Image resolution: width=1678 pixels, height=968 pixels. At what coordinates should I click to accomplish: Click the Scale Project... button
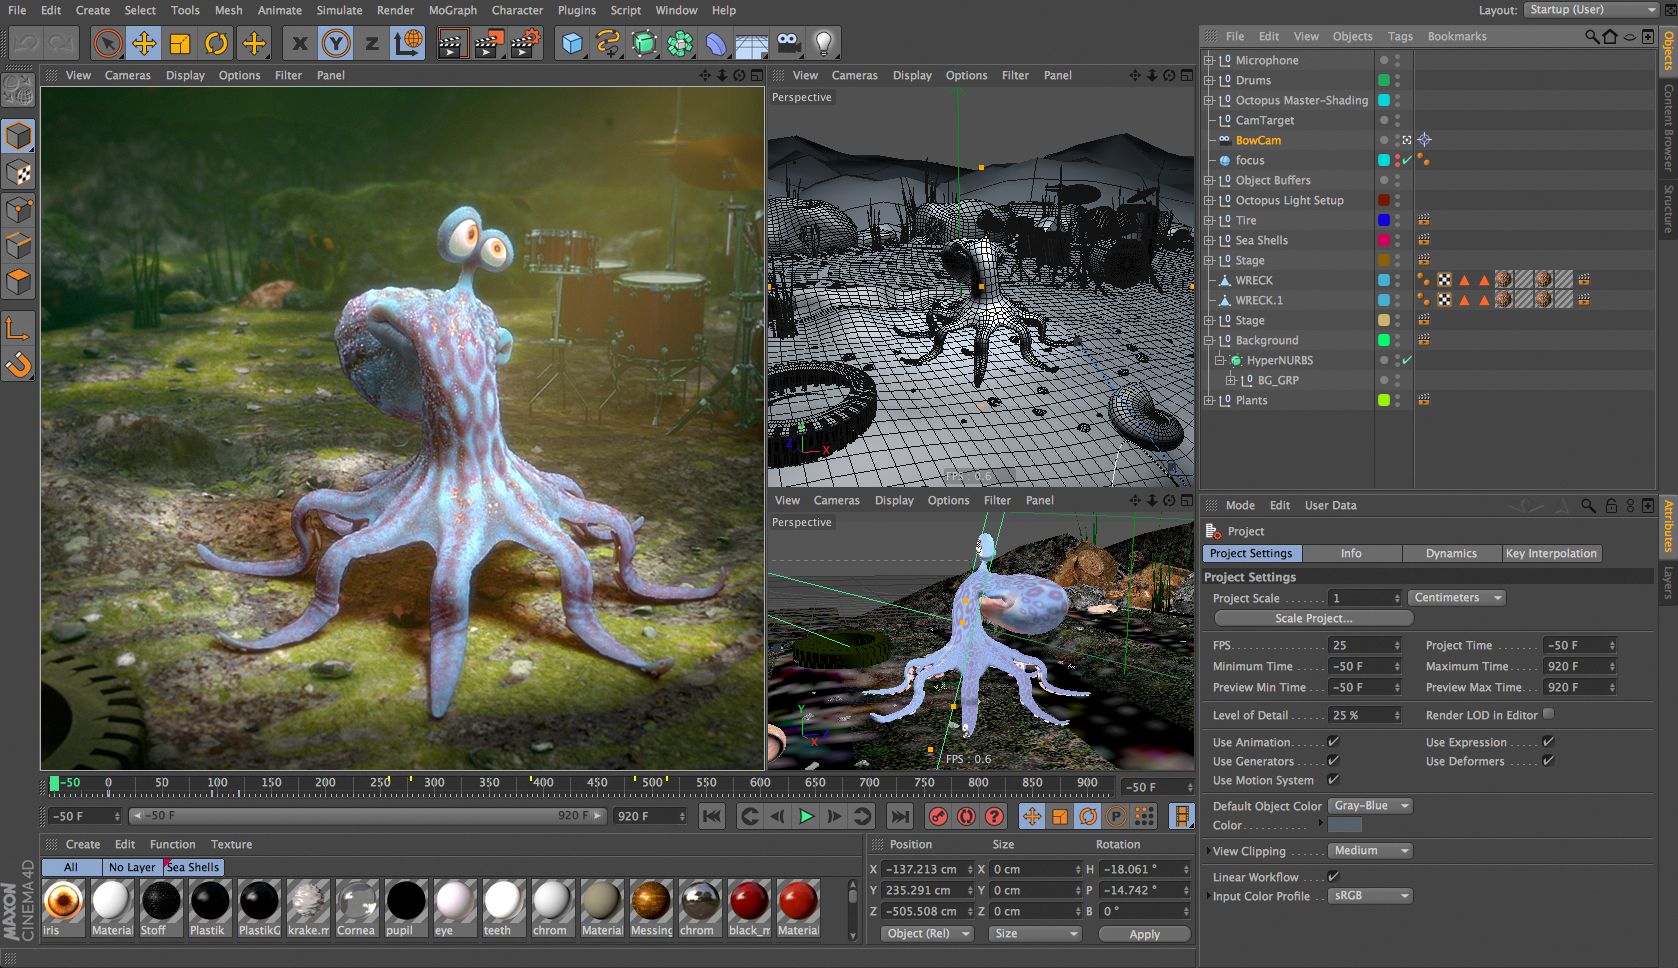[1313, 618]
